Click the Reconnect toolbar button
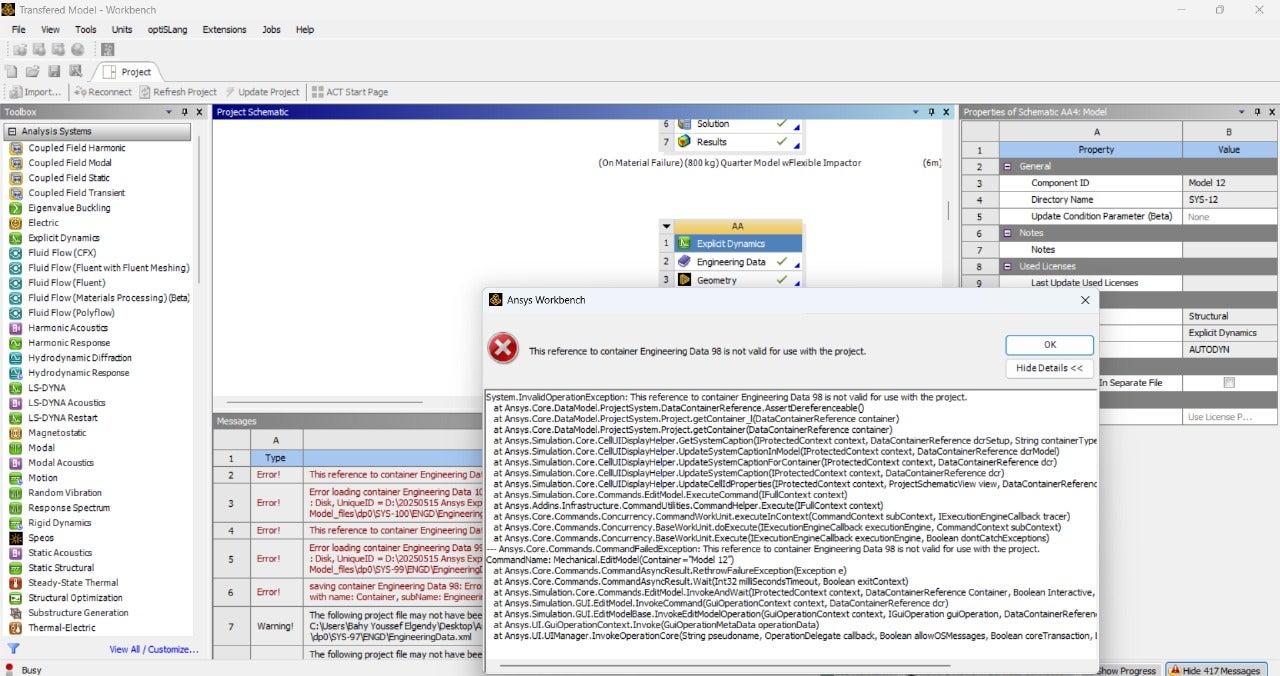 point(104,92)
